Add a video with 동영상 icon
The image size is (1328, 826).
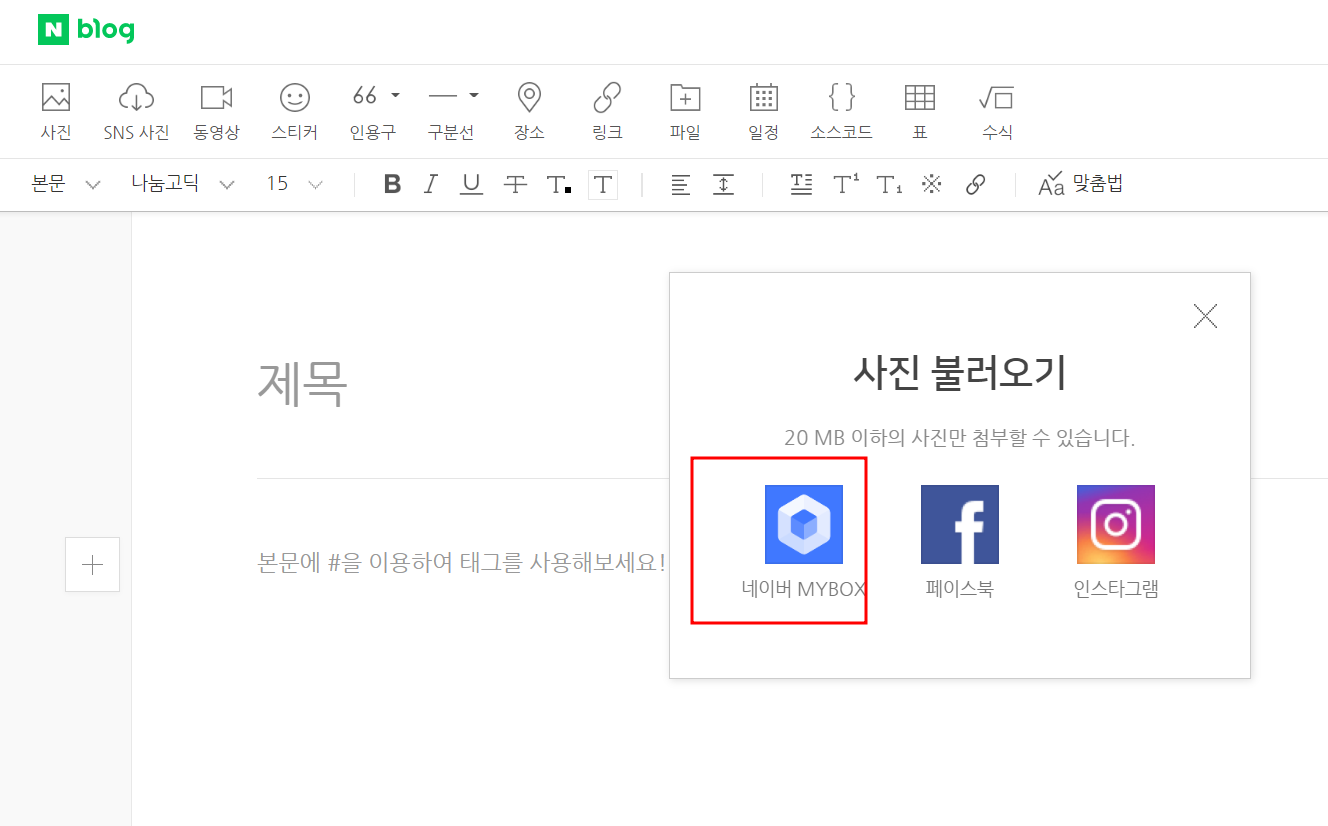pos(216,111)
